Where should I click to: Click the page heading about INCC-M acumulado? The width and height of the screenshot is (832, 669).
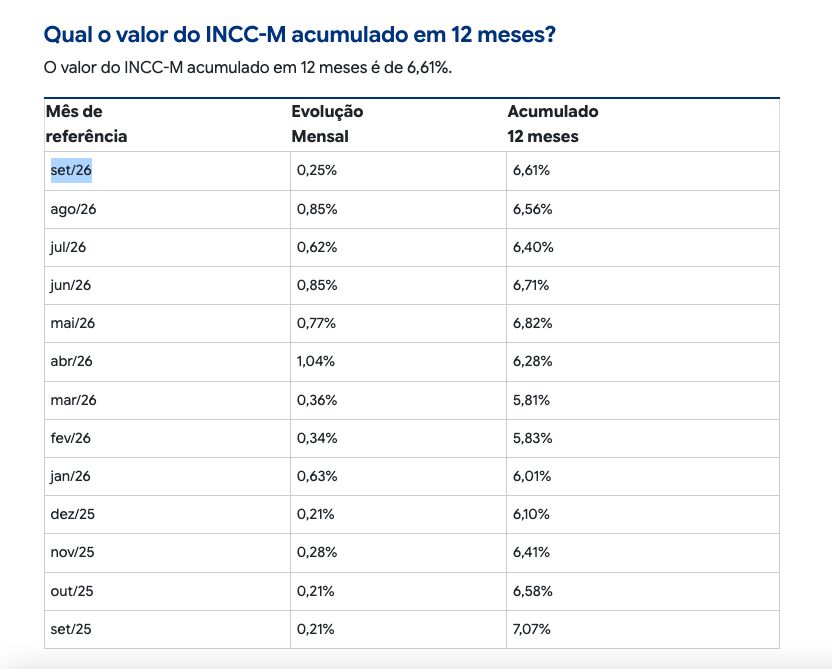tap(300, 34)
